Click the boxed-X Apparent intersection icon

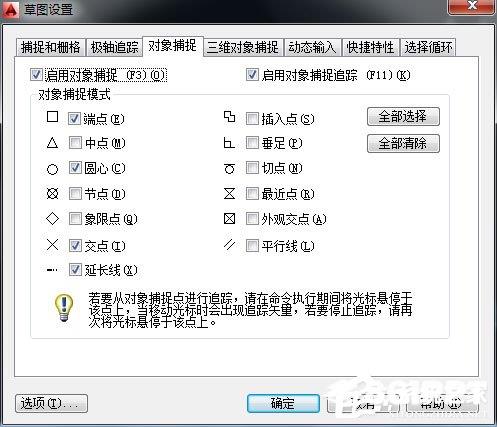(x=229, y=219)
